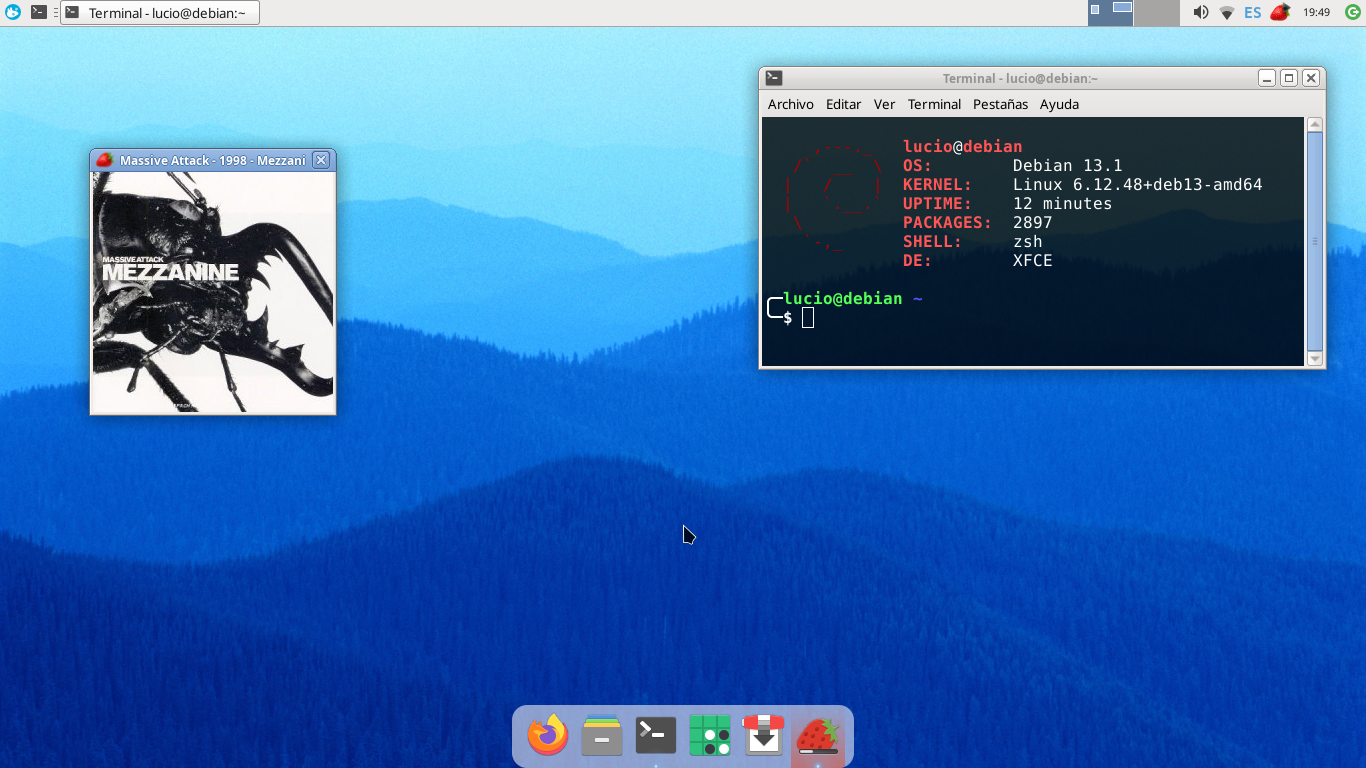Screen dimensions: 1366x768
Task: Open the Pestañas menu in Terminal
Action: coord(1000,104)
